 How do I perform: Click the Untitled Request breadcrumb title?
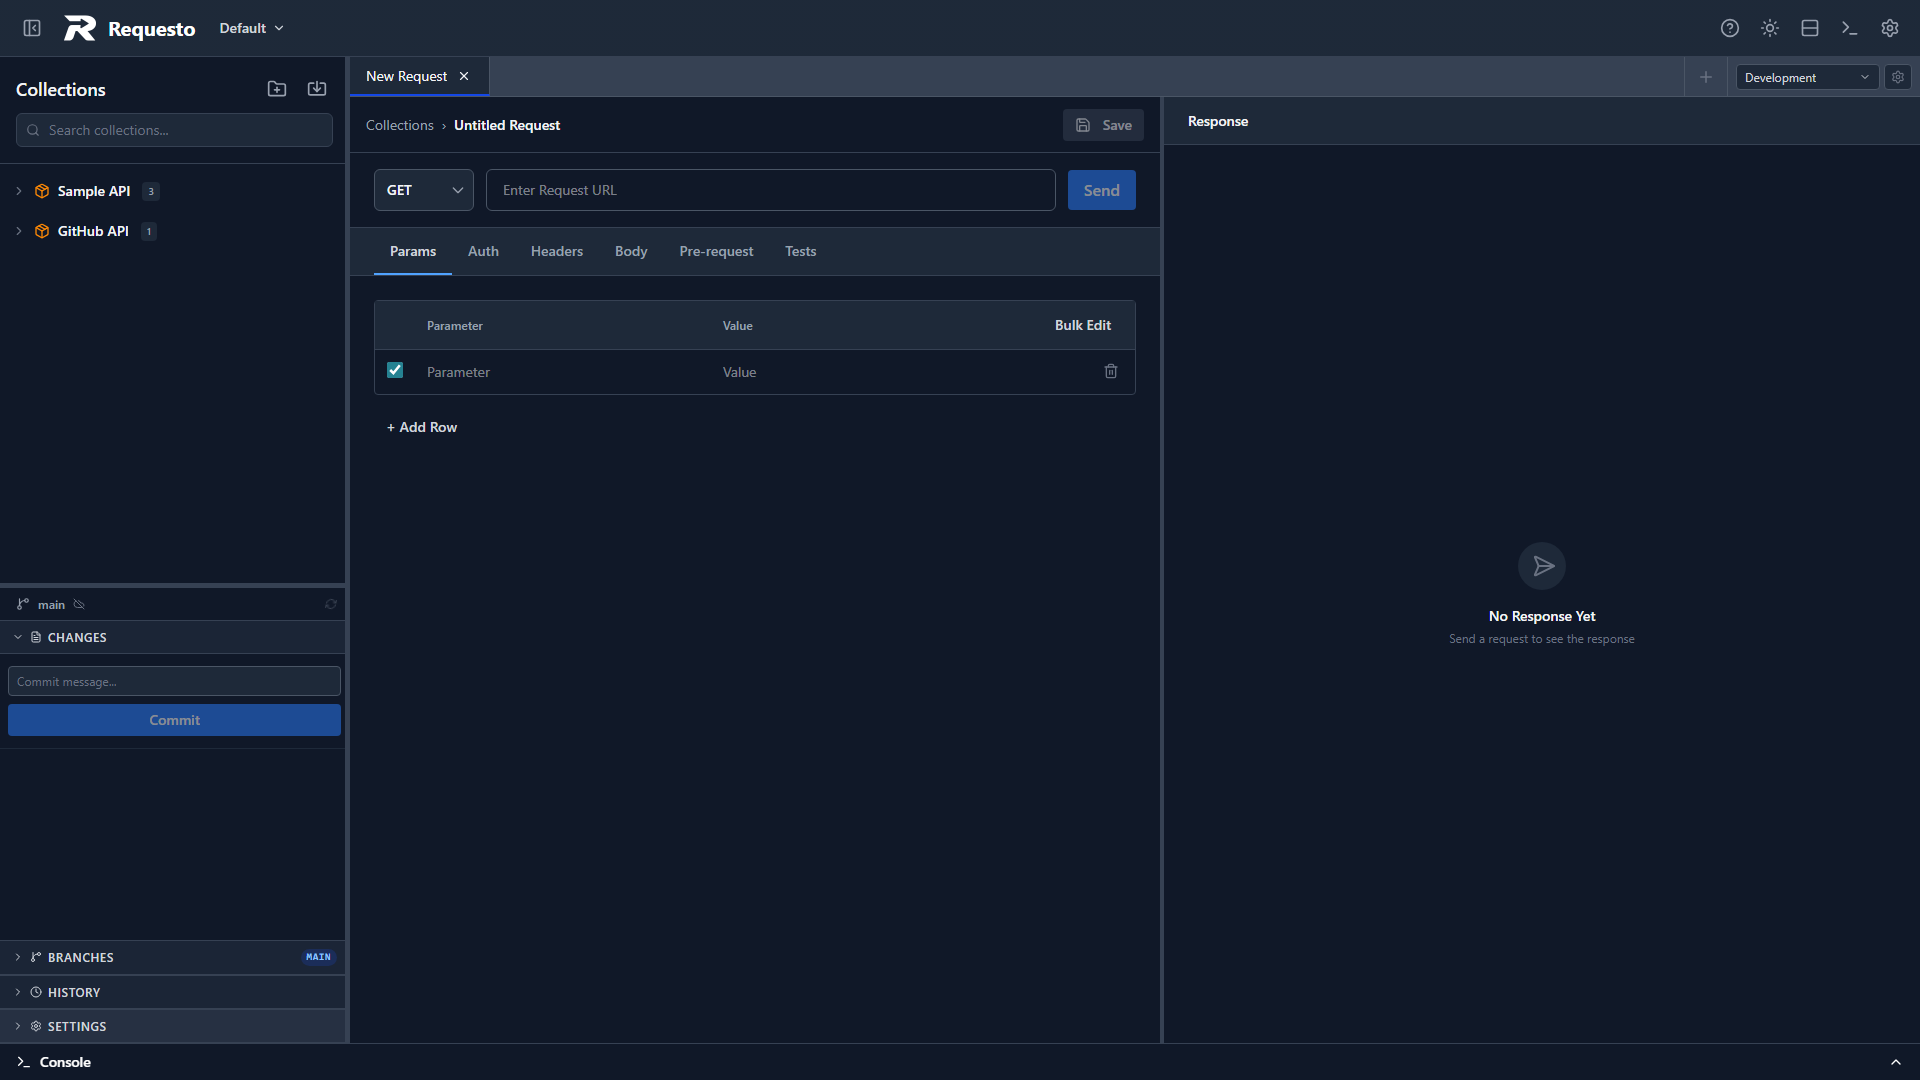coord(507,125)
